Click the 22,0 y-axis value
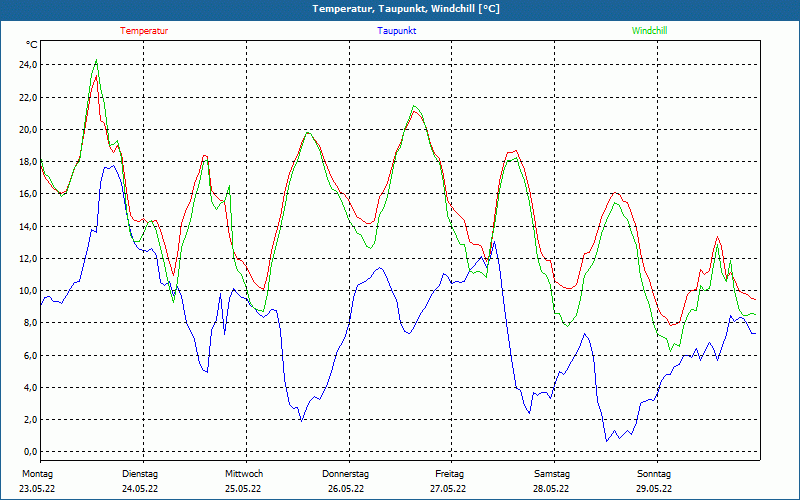Viewport: 800px width, 500px height. (28, 97)
